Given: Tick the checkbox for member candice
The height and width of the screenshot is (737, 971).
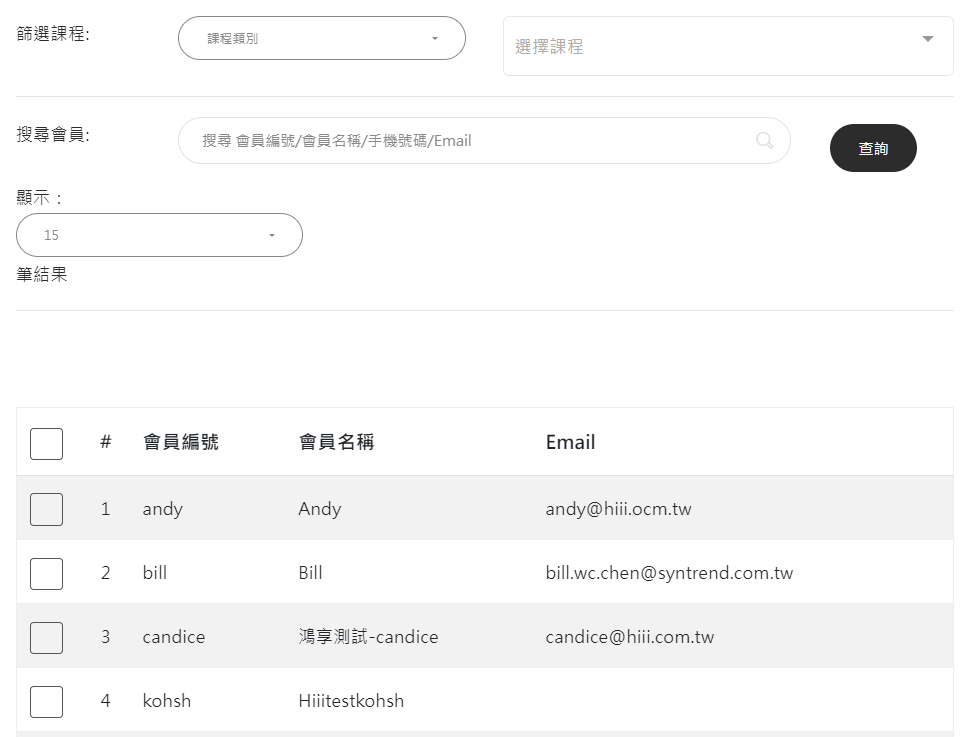Looking at the screenshot, I should 46,637.
